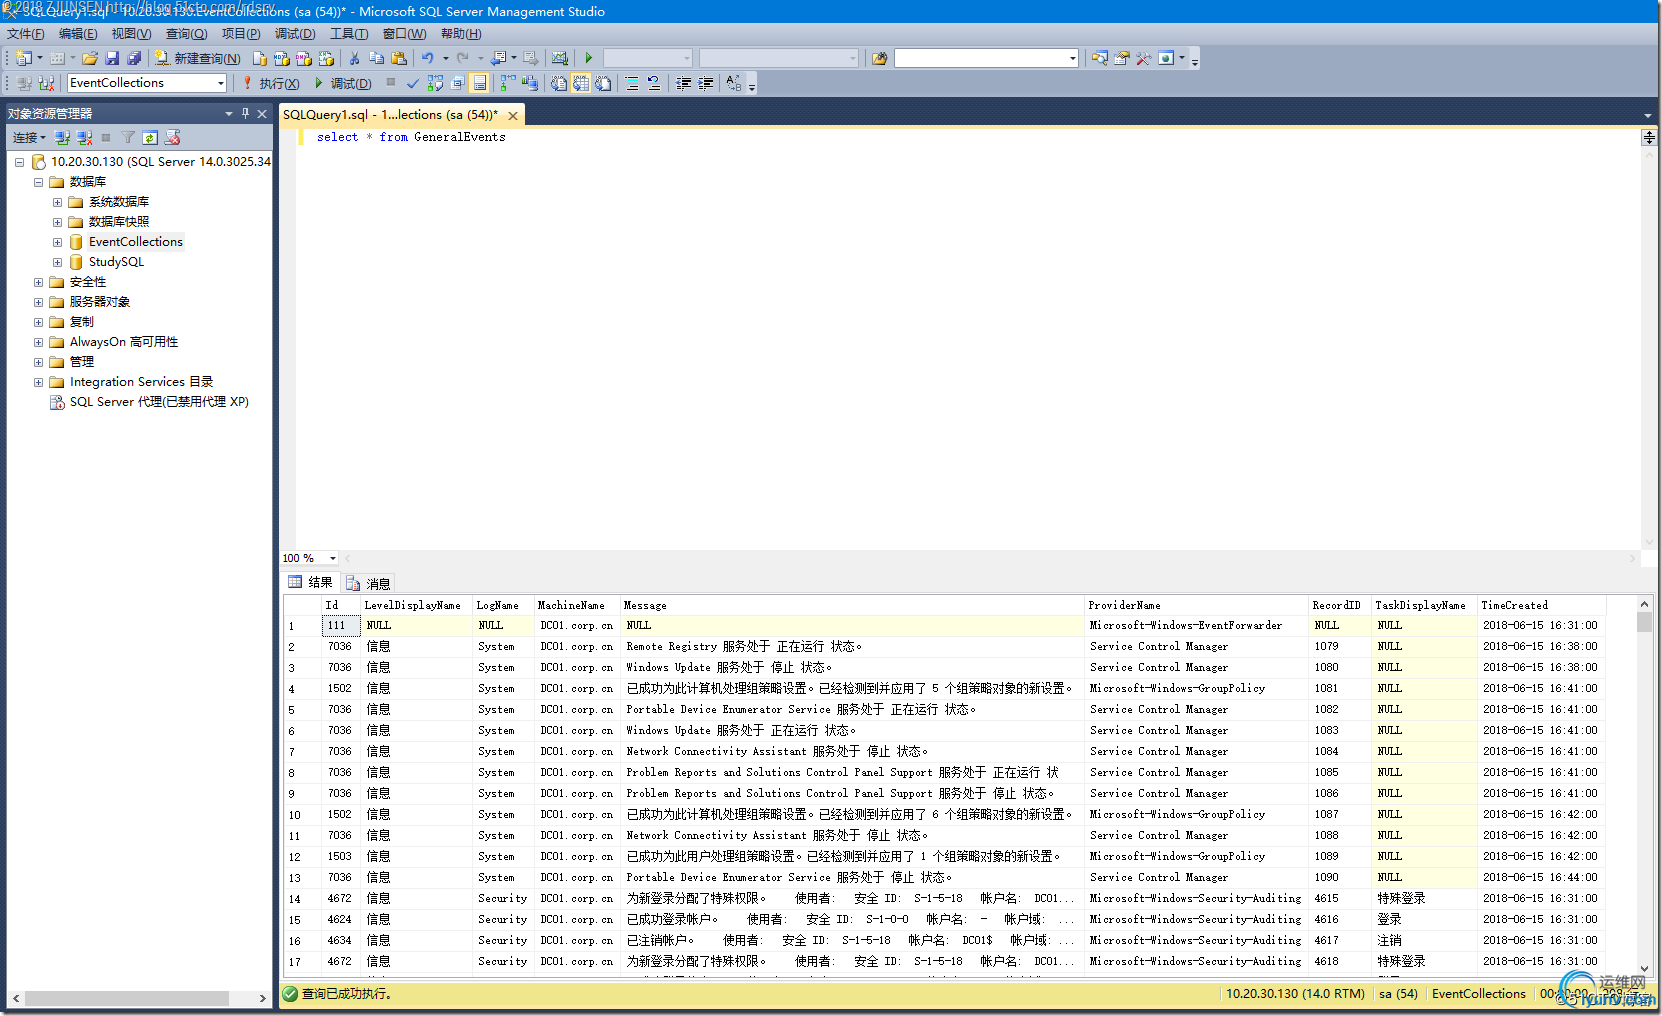This screenshot has width=1662, height=1016.
Task: Disconnect server in Object Explorer toolbar
Action: click(x=84, y=138)
